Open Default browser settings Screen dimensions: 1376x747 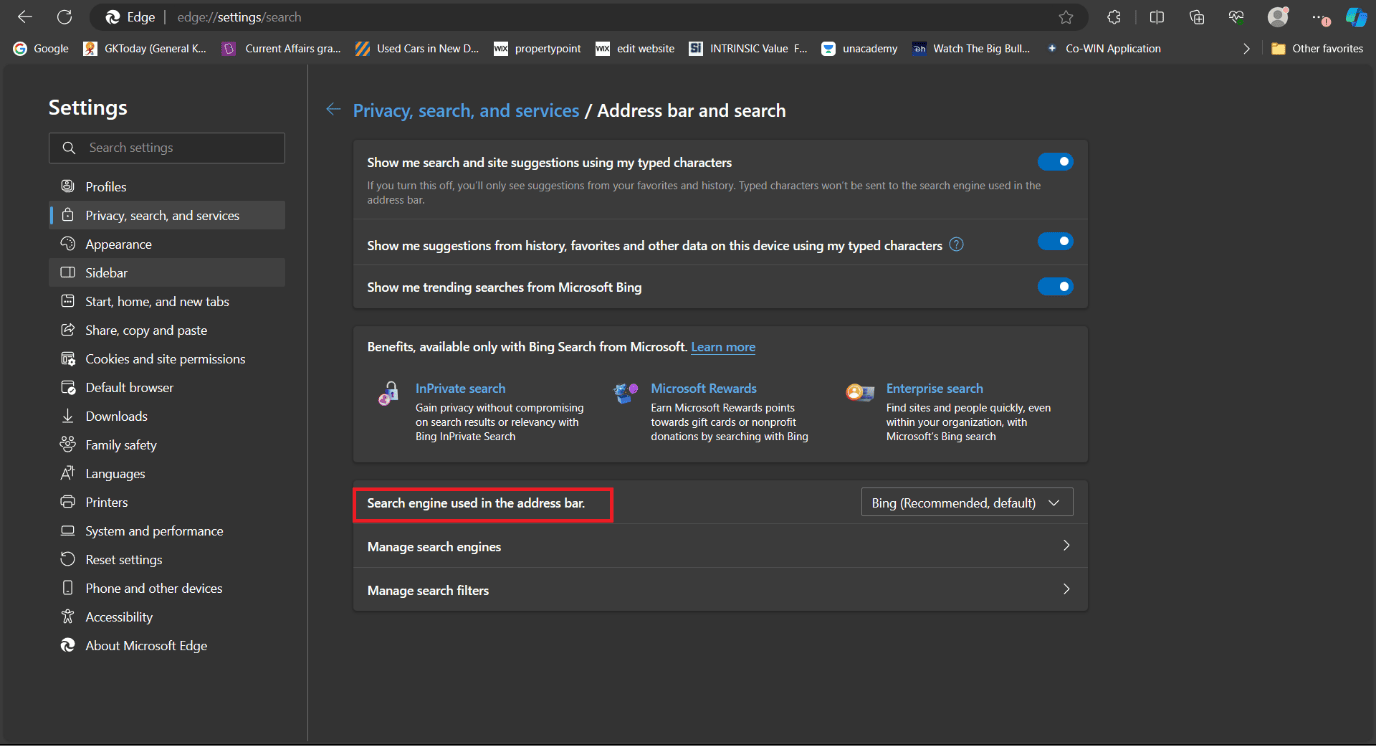(x=167, y=387)
